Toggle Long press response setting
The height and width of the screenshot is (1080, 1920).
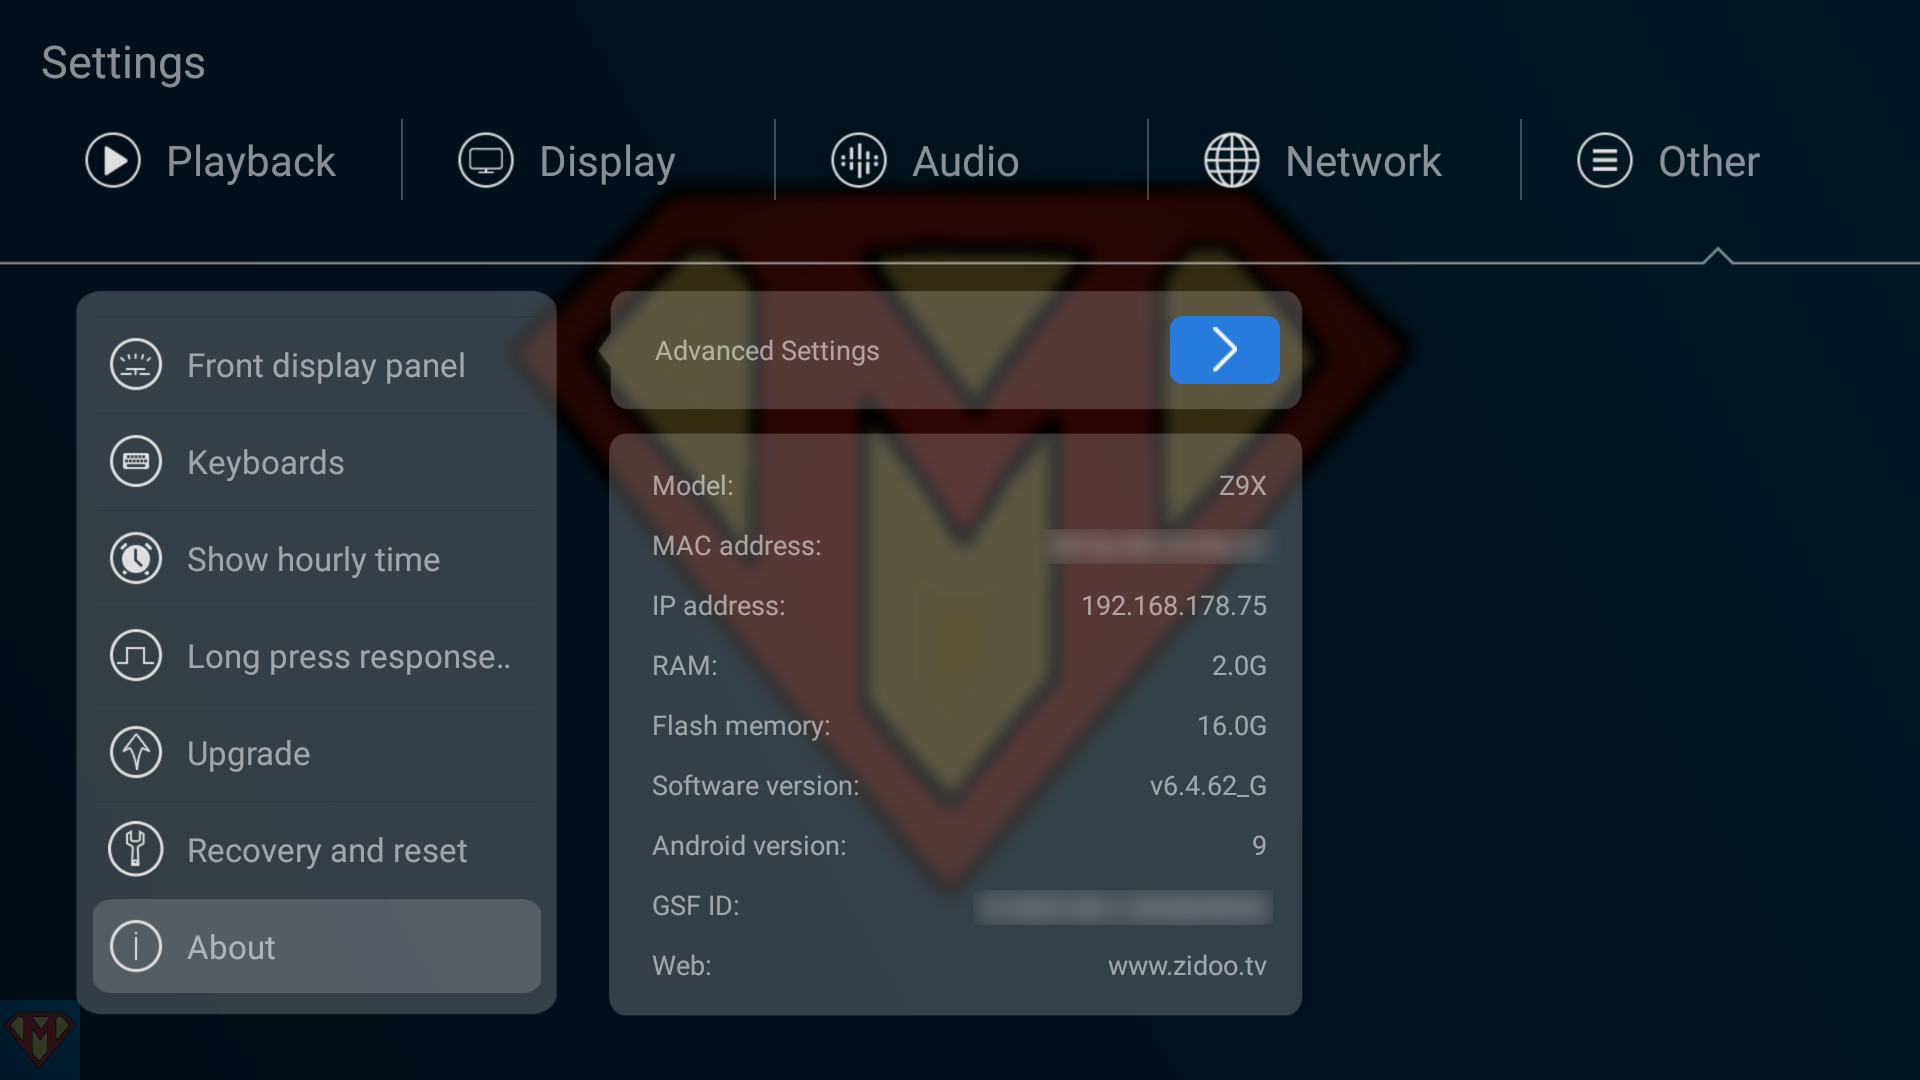316,655
